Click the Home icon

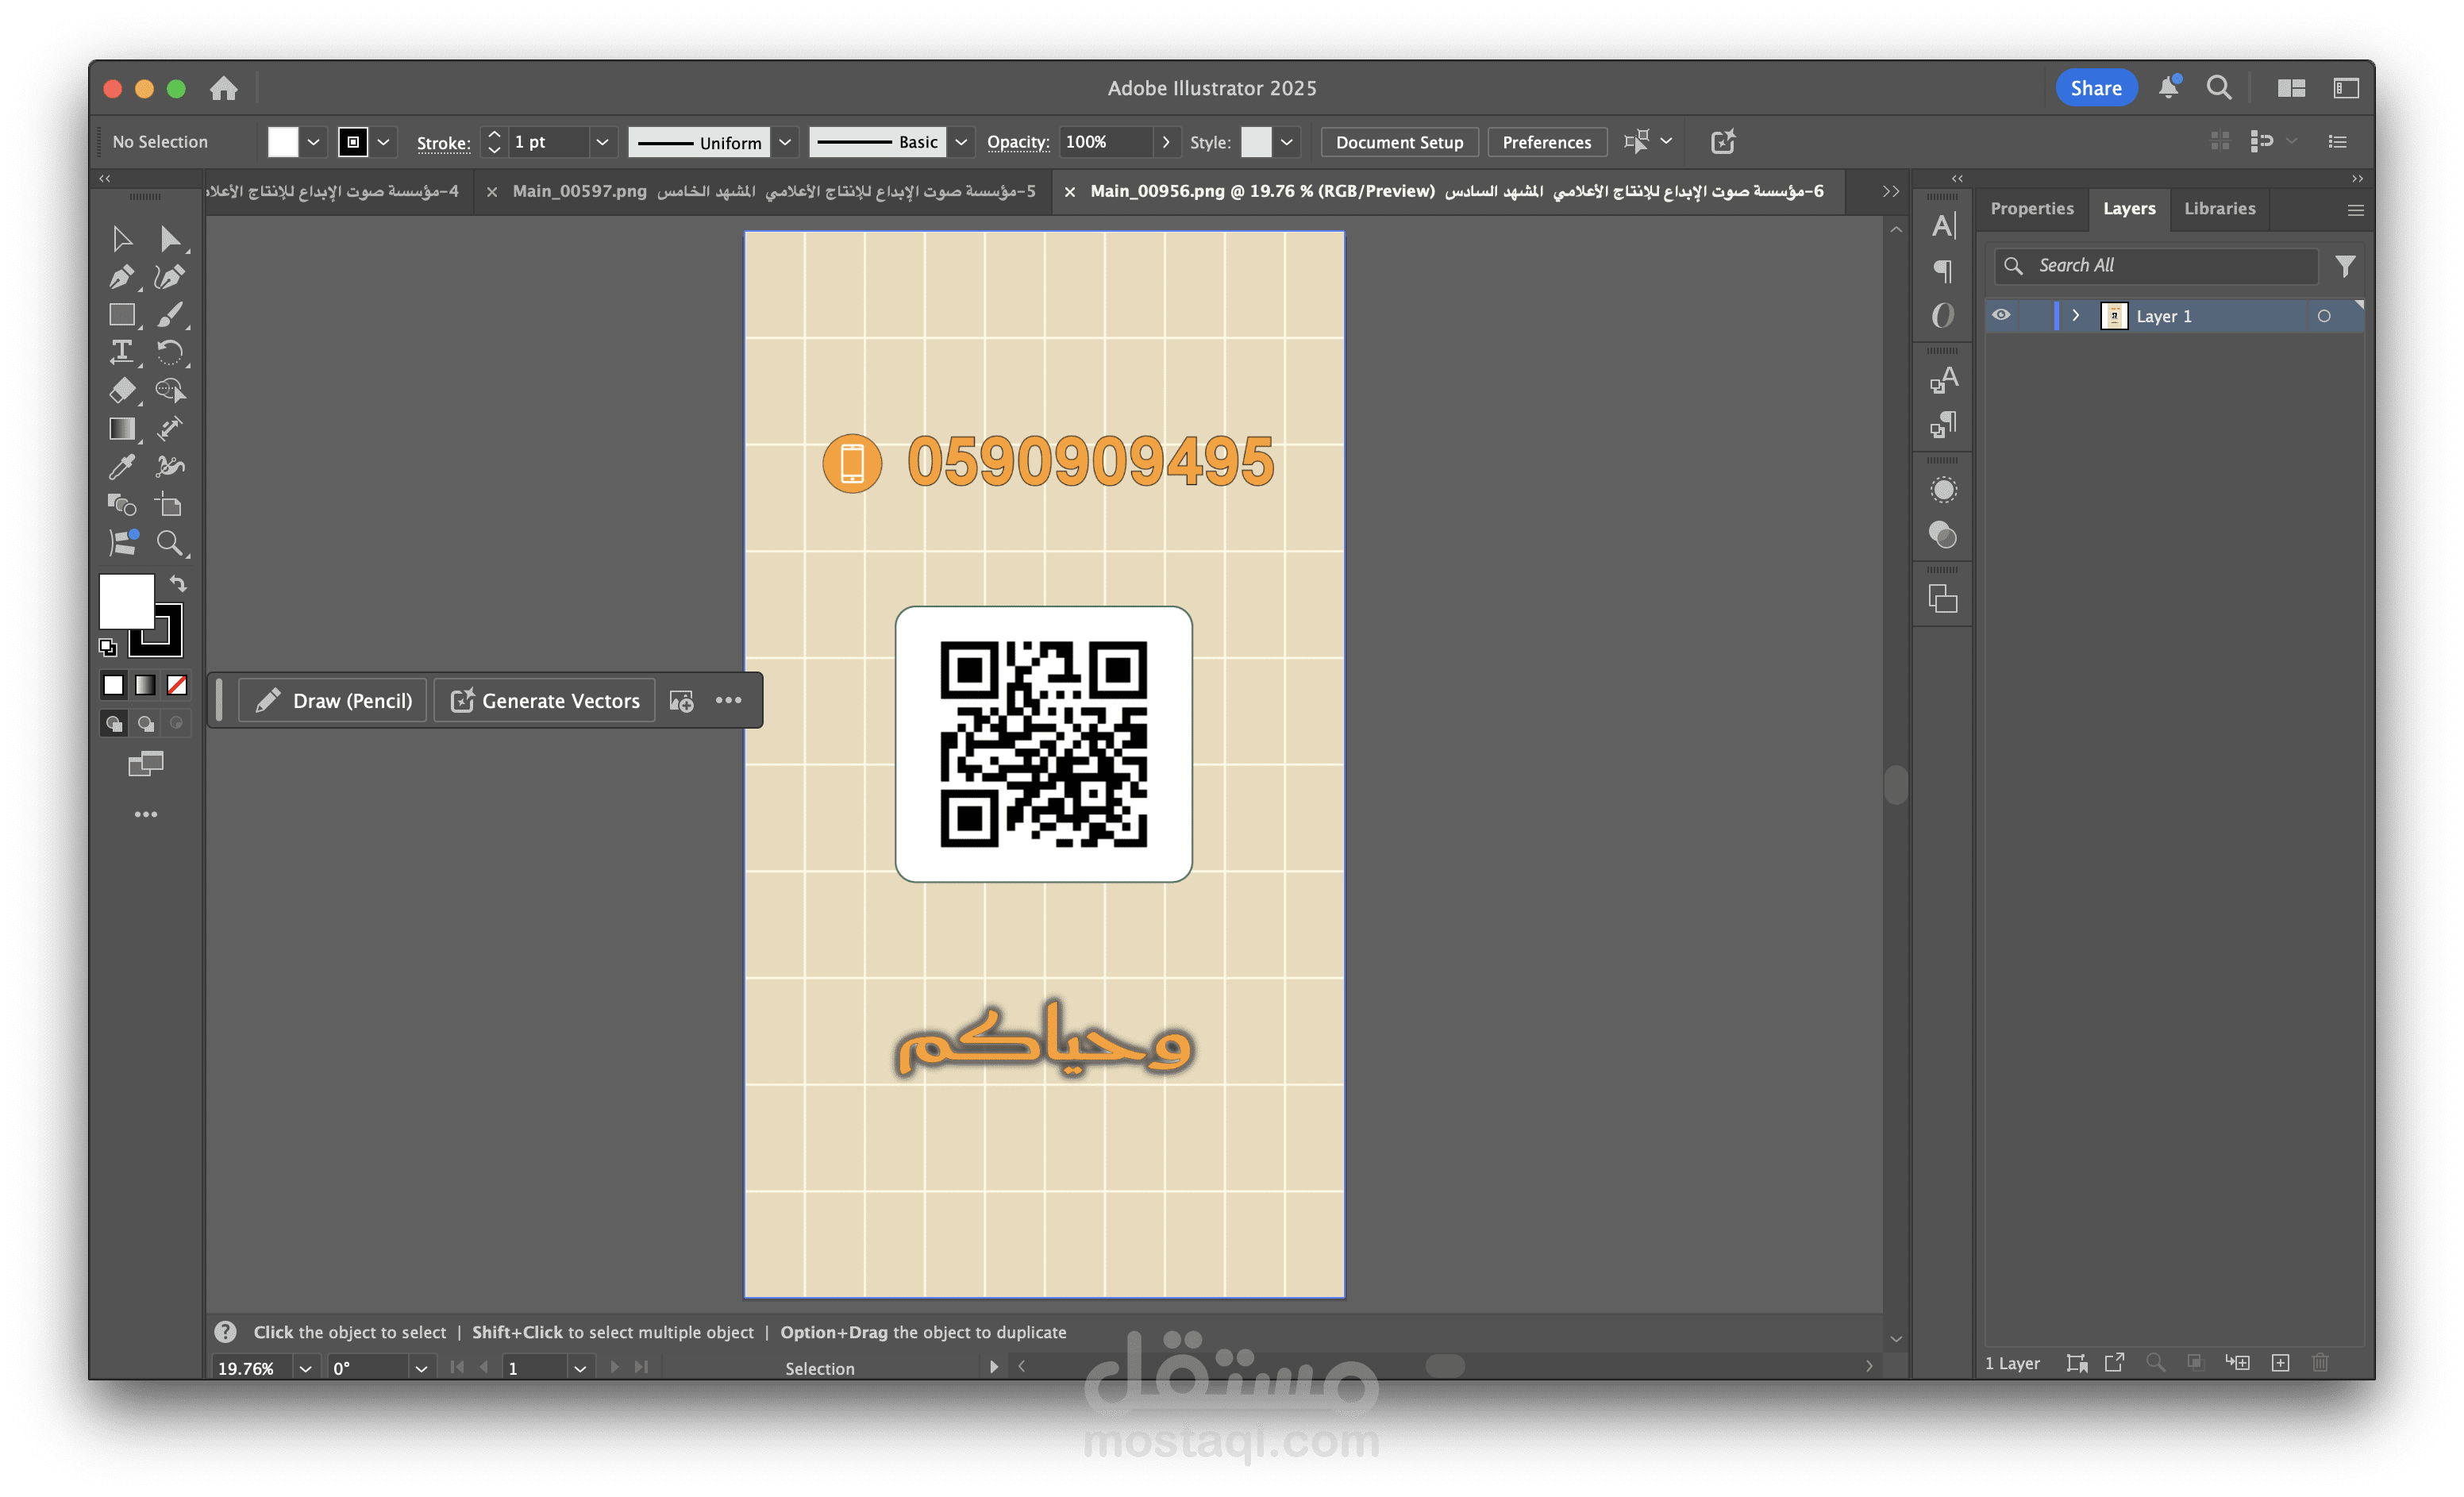pos(224,88)
